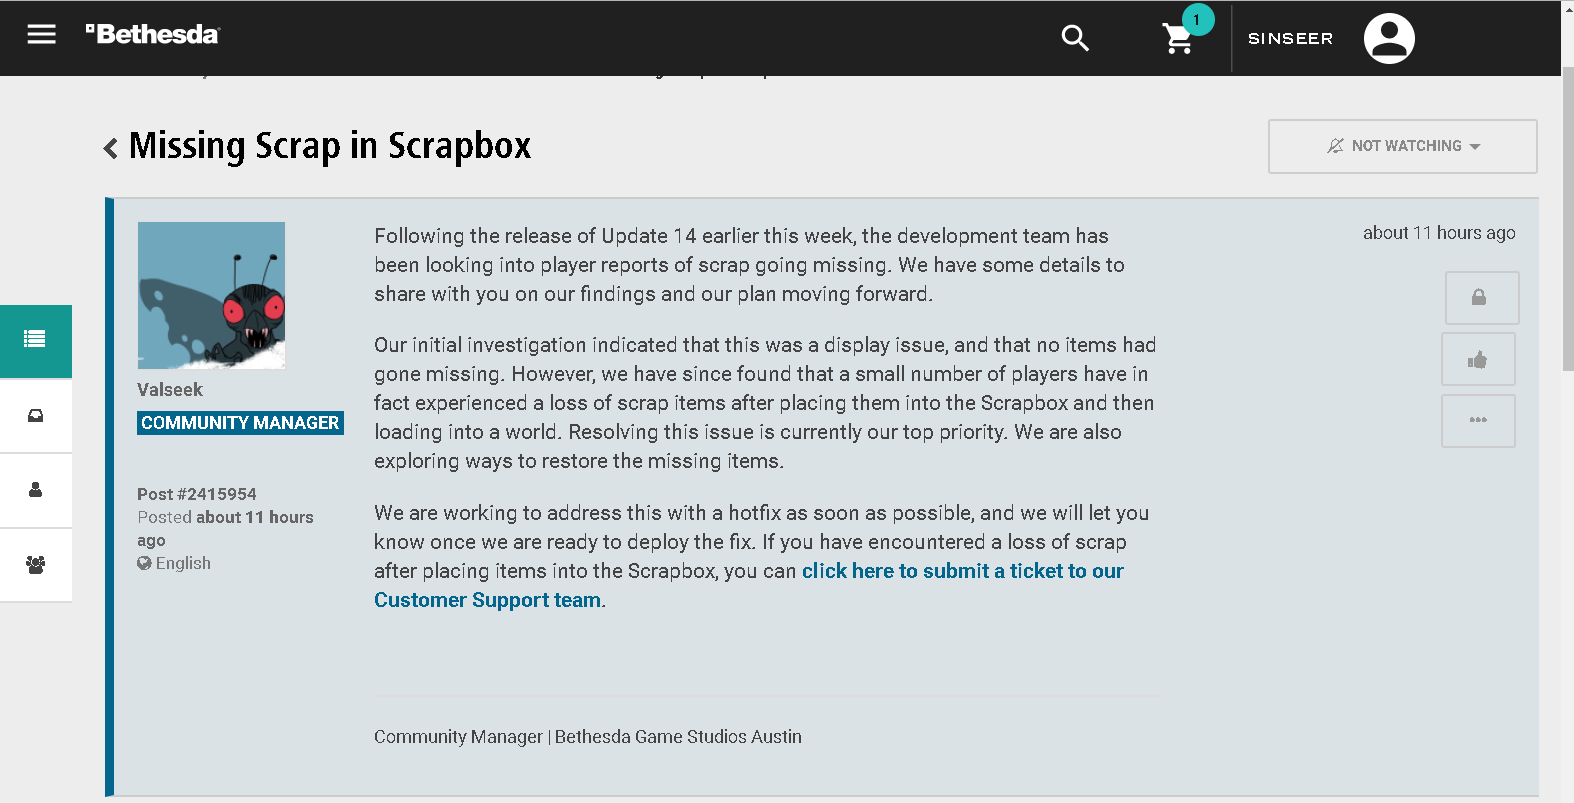Click the Bethesda Game Studios Austin signature
The image size is (1574, 803).
[x=678, y=737]
